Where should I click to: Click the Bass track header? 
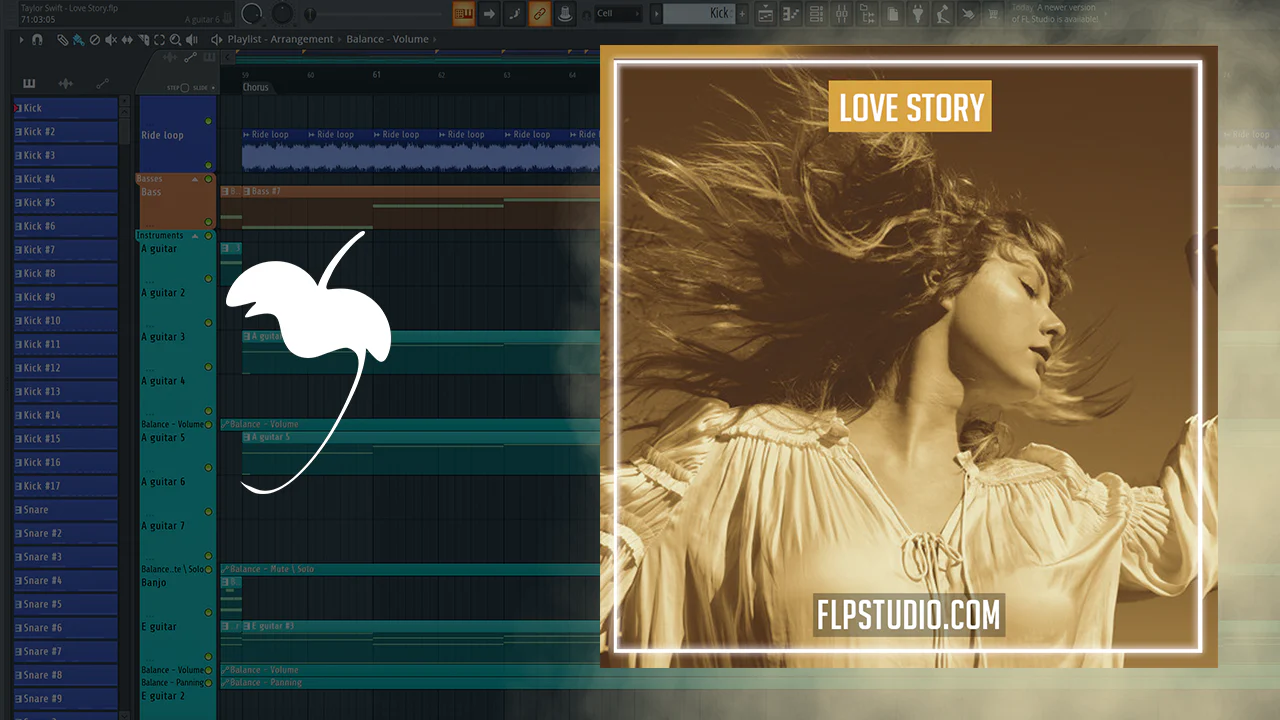[176, 206]
